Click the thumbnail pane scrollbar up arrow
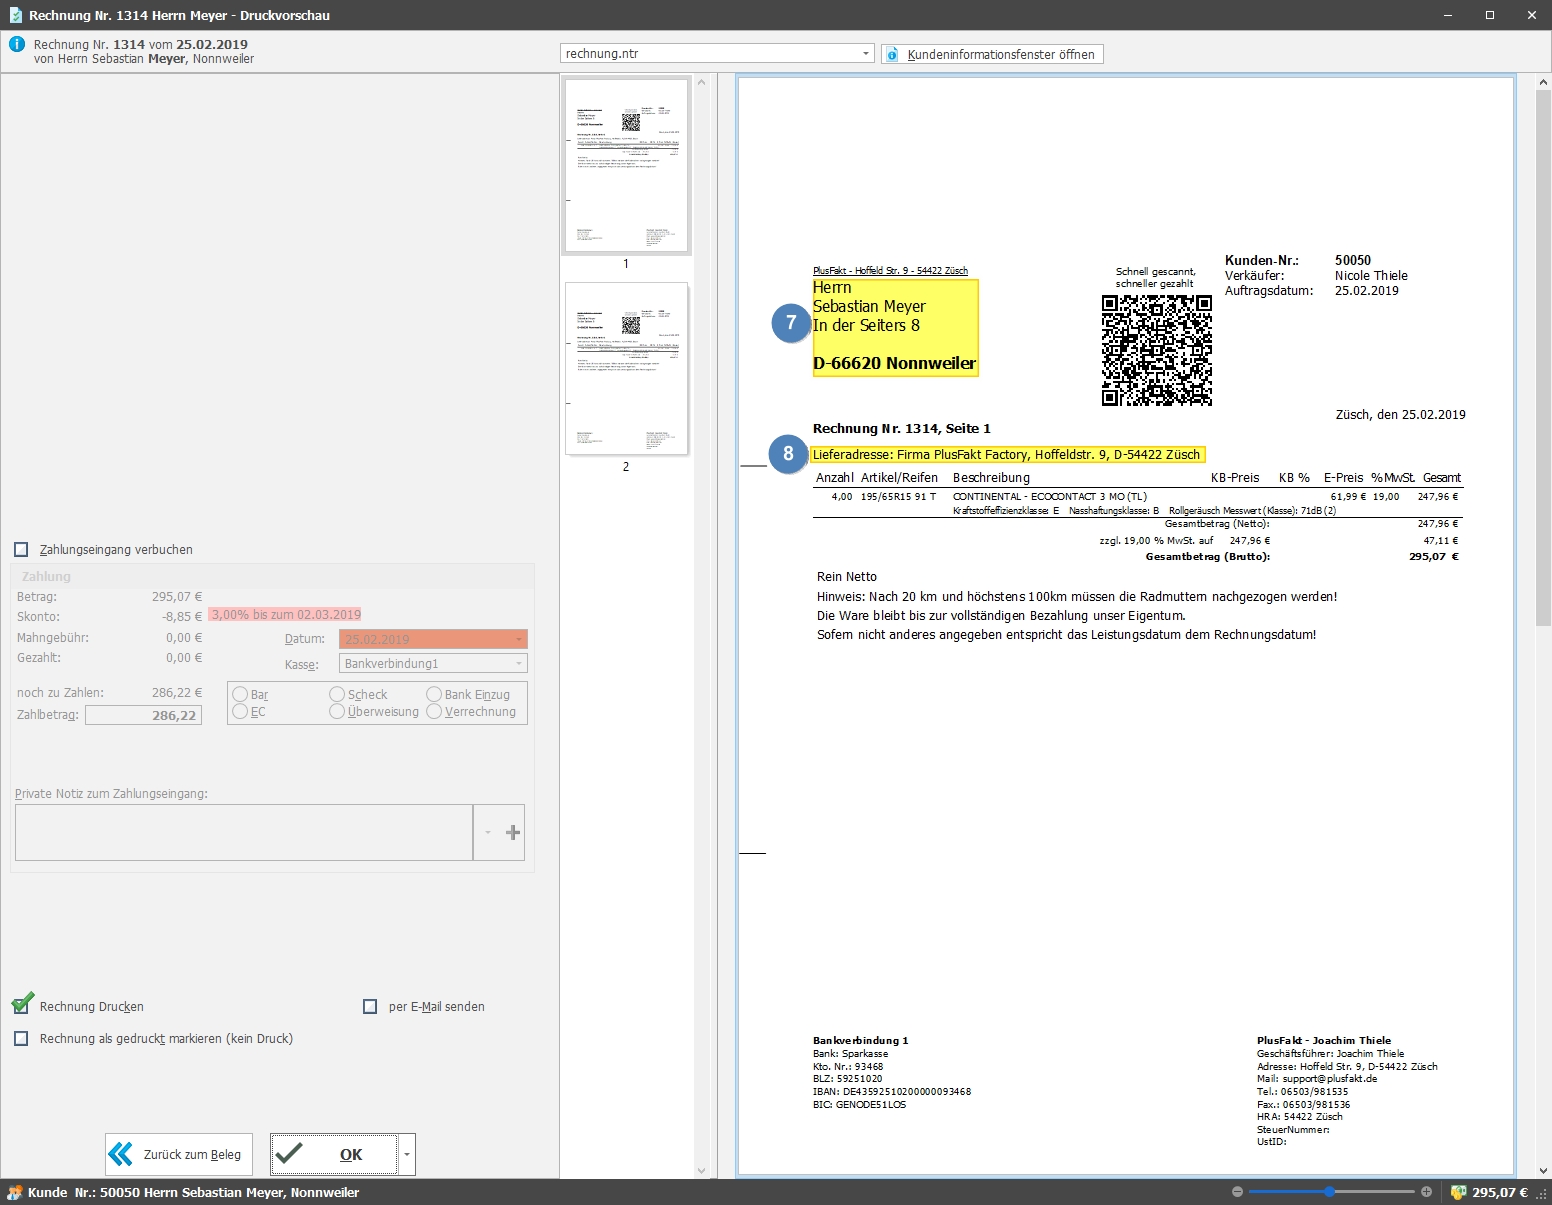The height and width of the screenshot is (1205, 1552). 701,82
